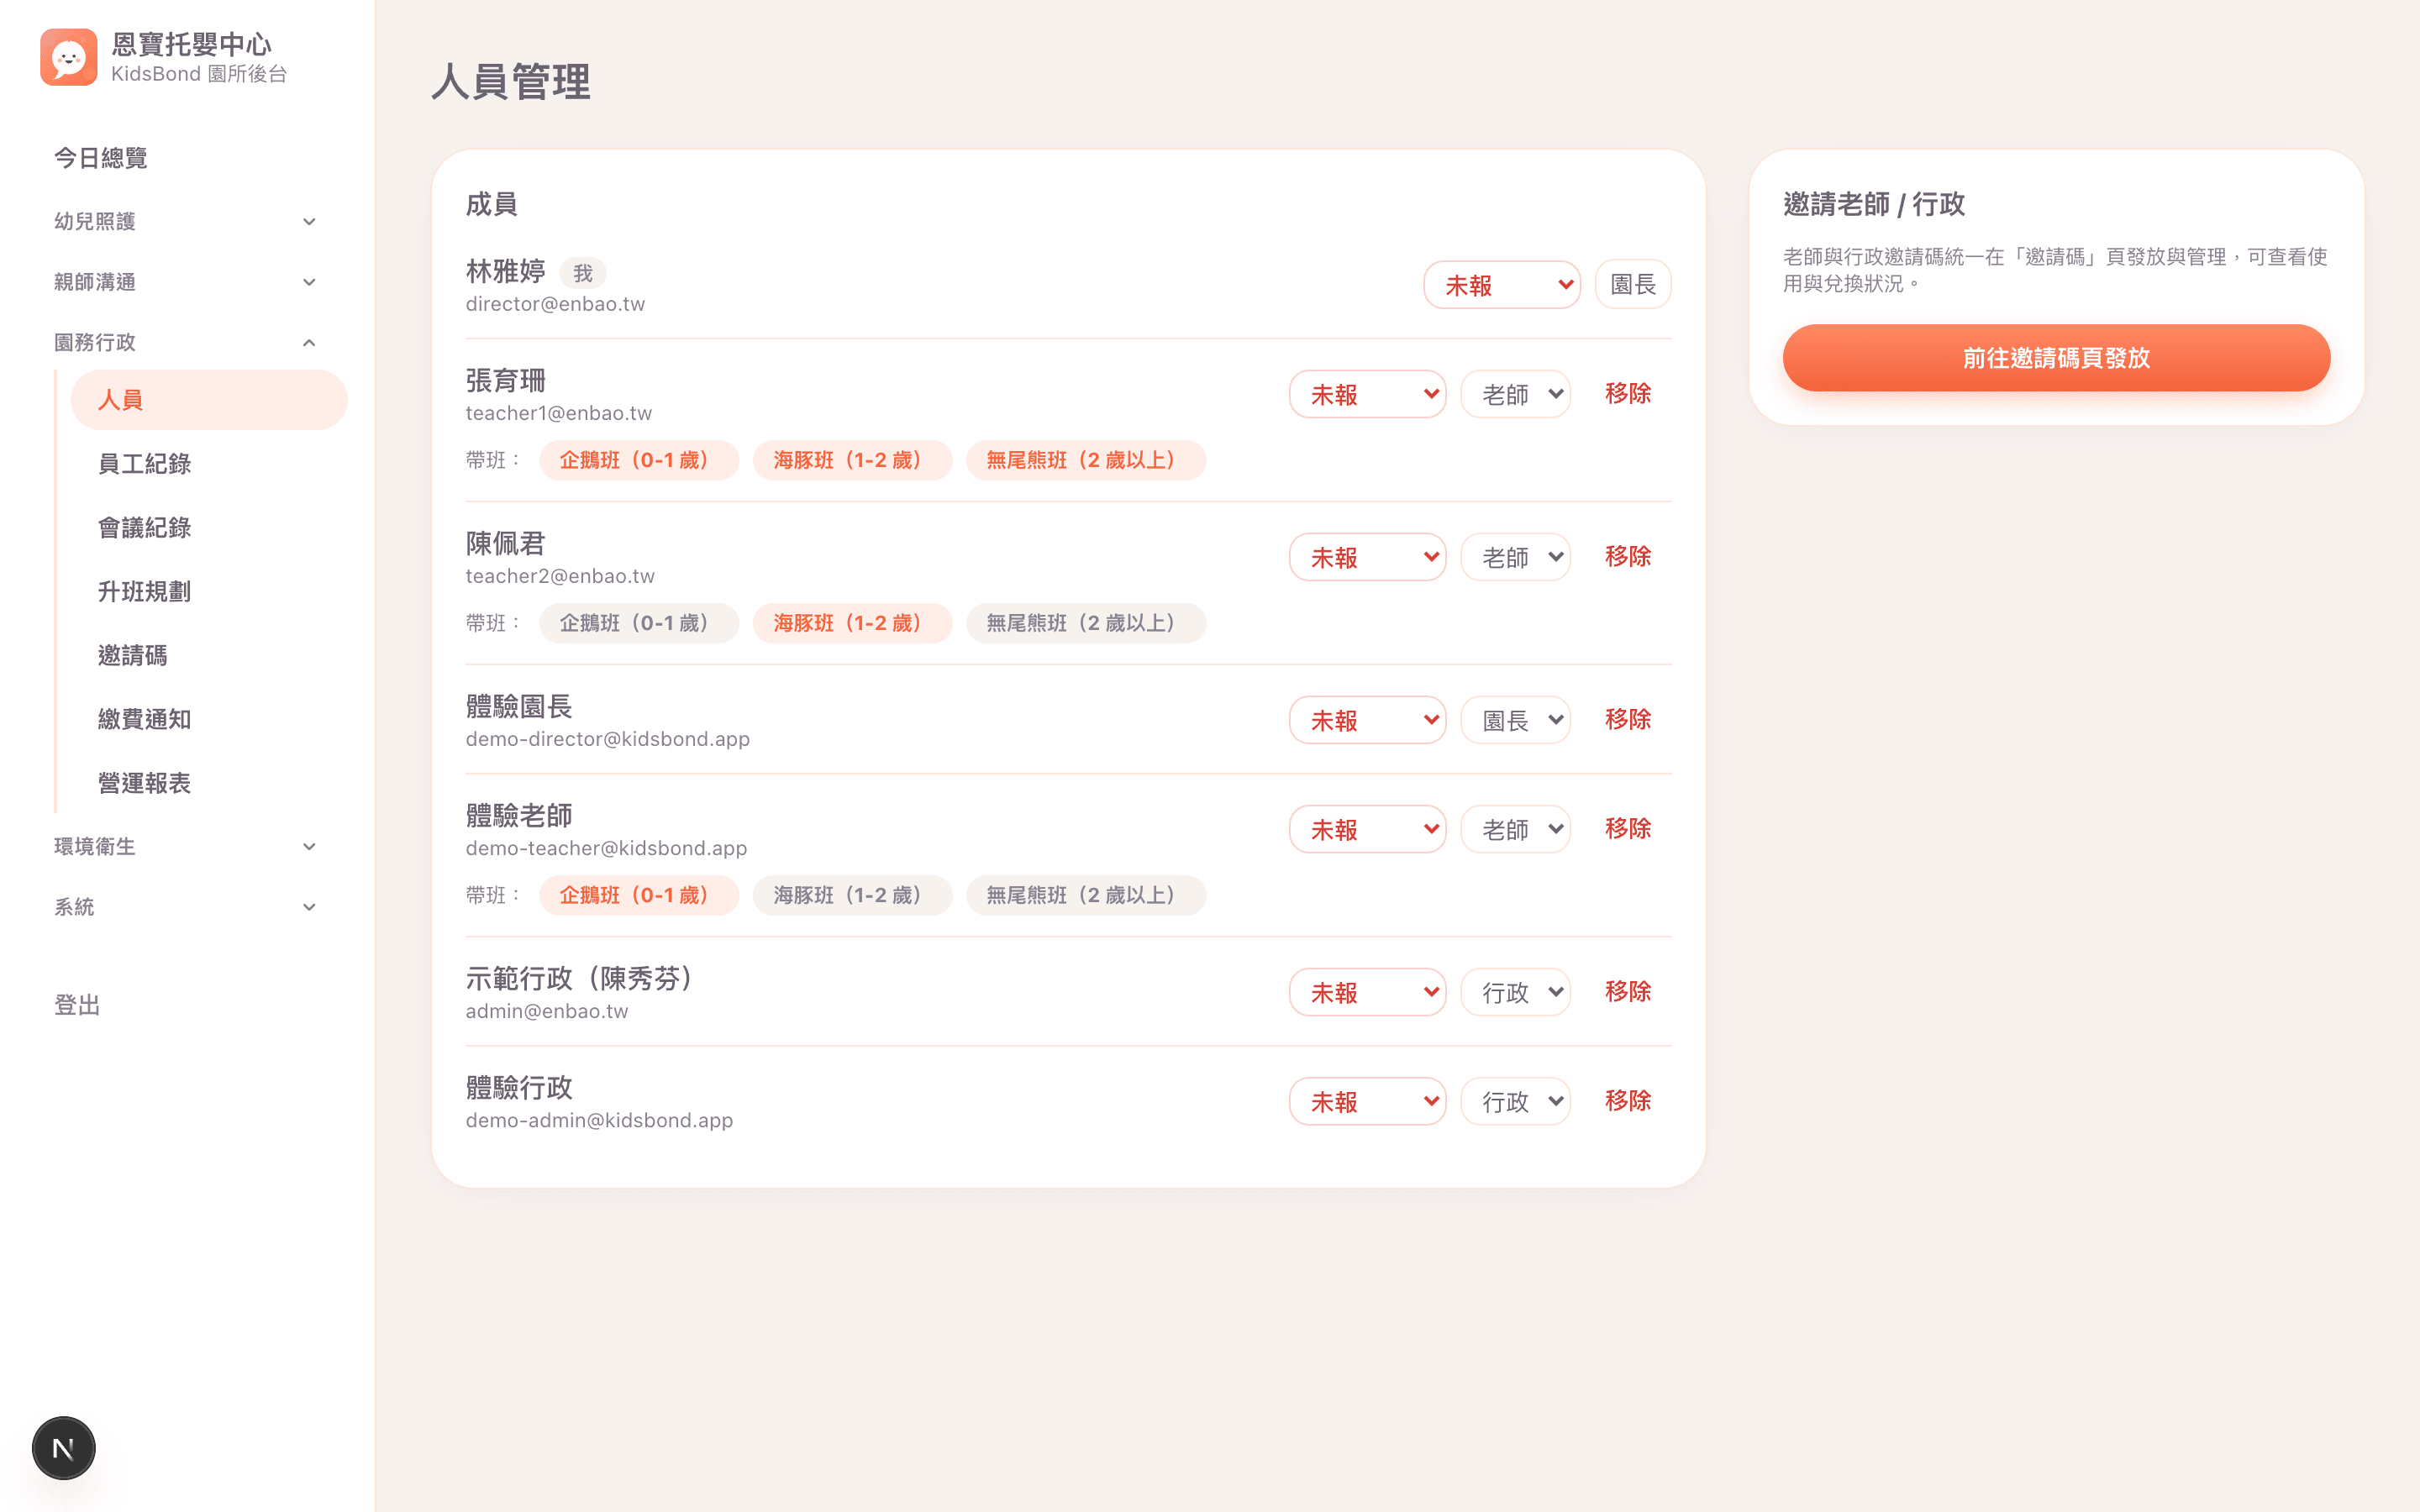Expand the 系統 sidebar section

pyautogui.click(x=186, y=907)
